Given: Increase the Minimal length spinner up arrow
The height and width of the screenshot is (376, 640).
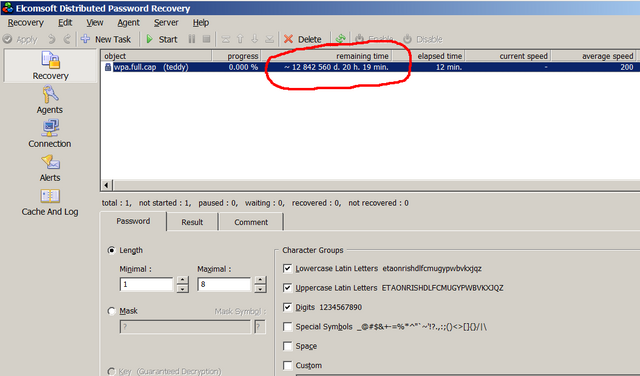Looking at the screenshot, I should click(x=182, y=280).
